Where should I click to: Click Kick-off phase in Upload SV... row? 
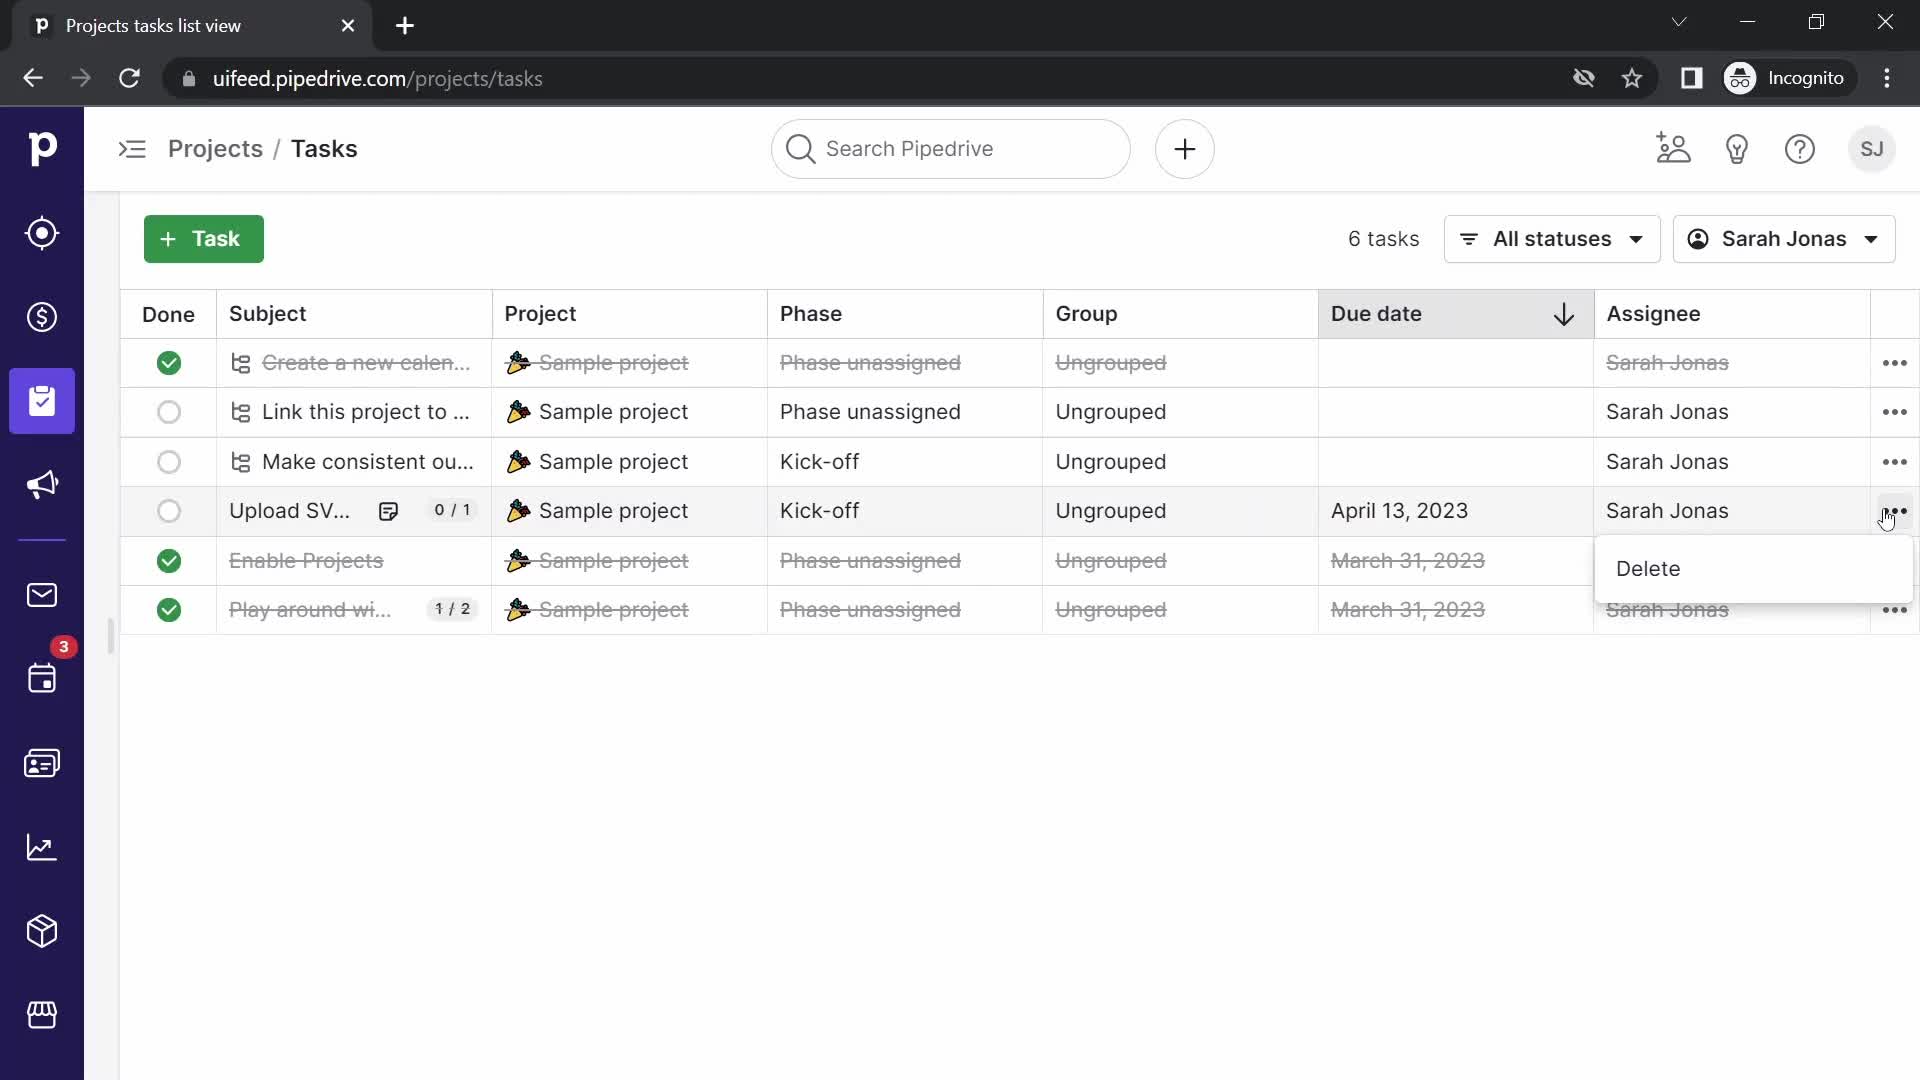819,511
